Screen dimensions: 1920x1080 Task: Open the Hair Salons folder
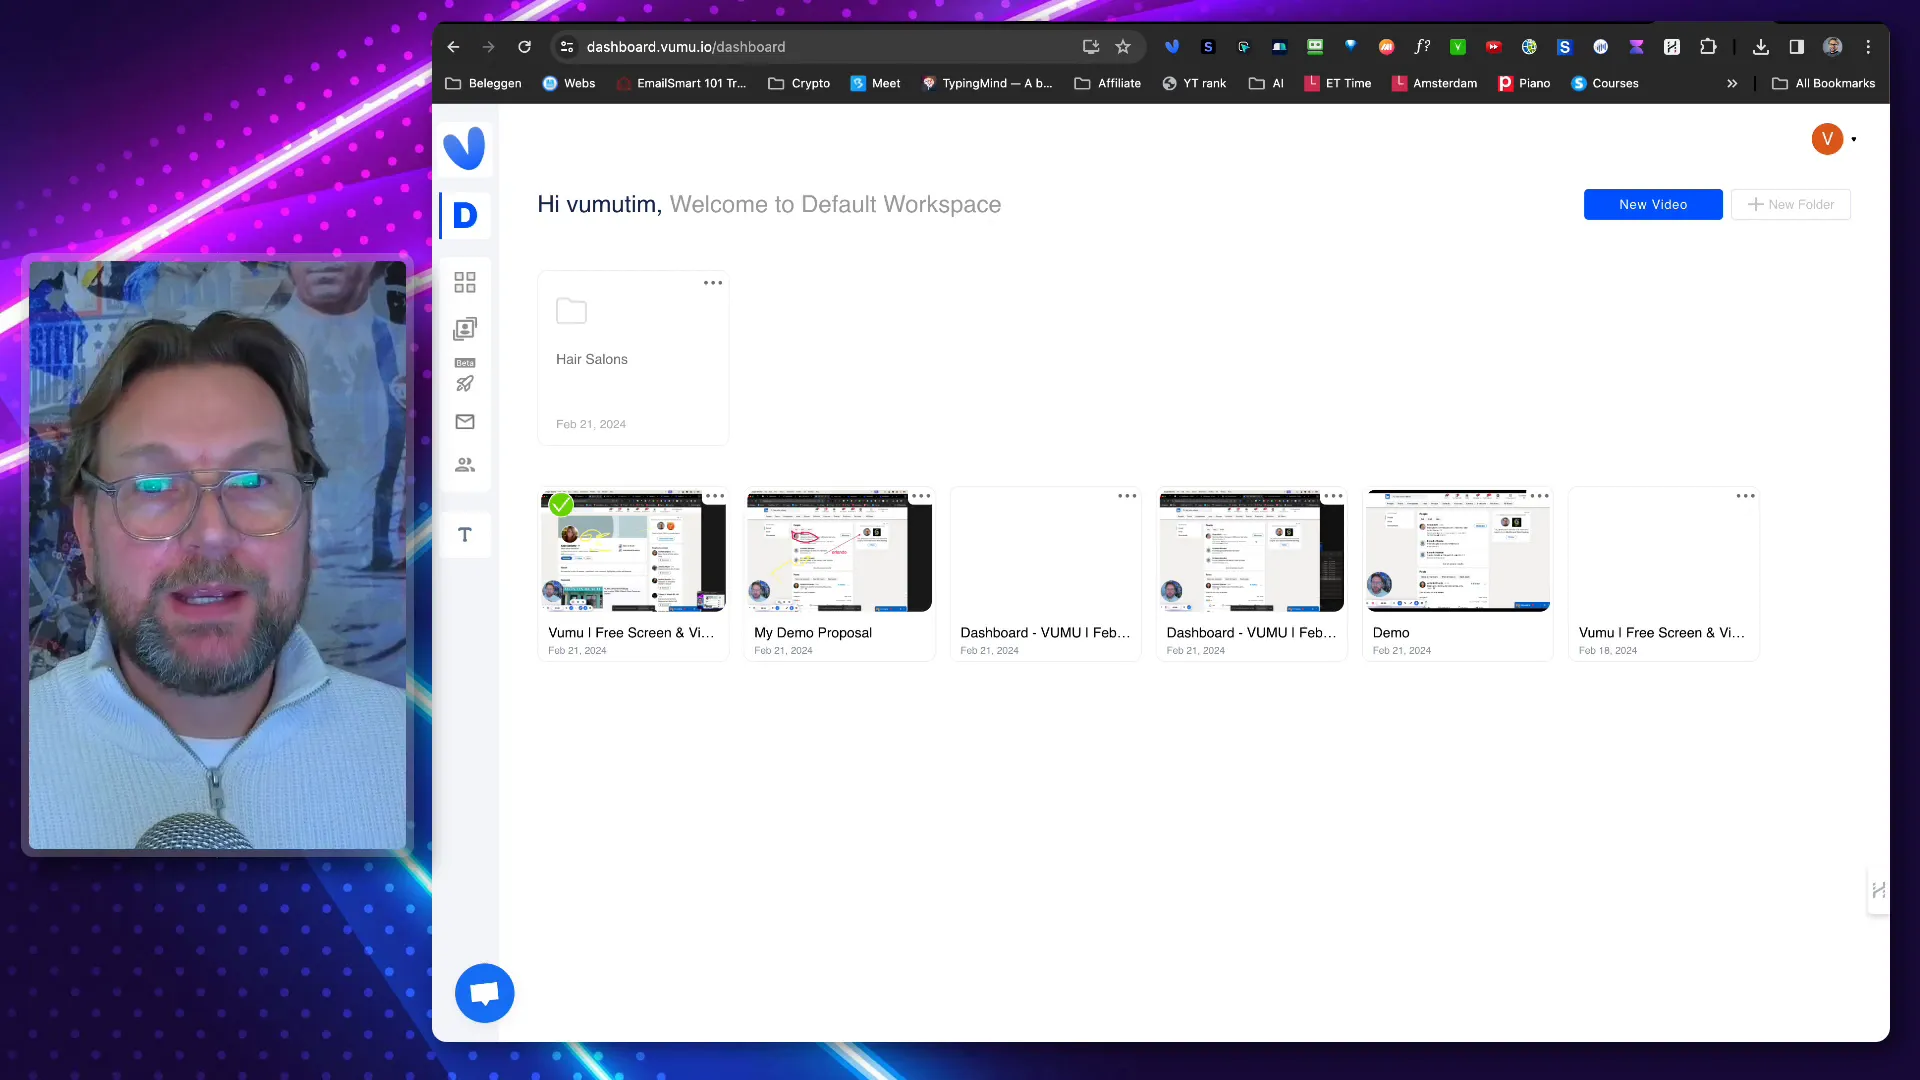pyautogui.click(x=633, y=358)
